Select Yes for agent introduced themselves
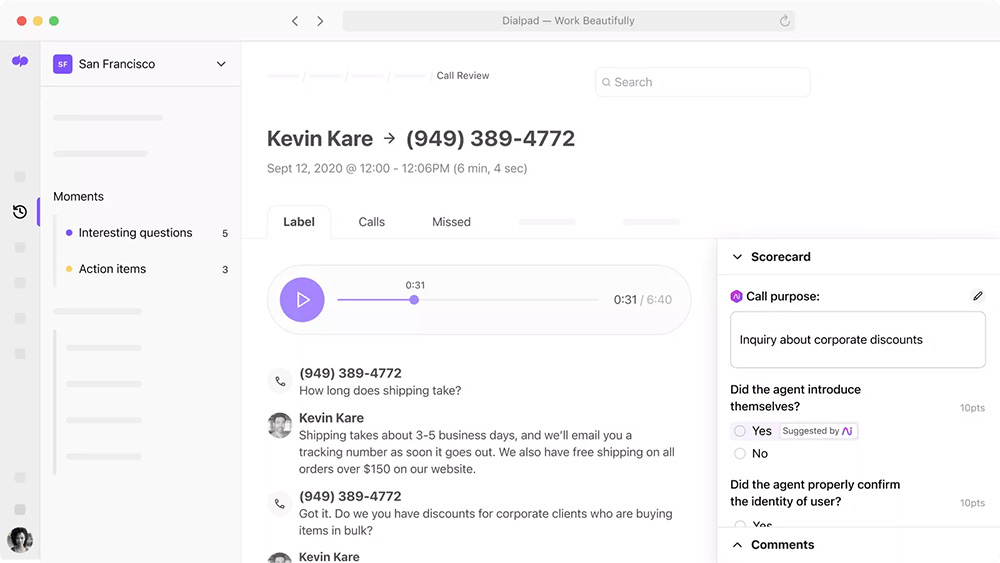Screen dimensions: 1000x563 click(740, 431)
